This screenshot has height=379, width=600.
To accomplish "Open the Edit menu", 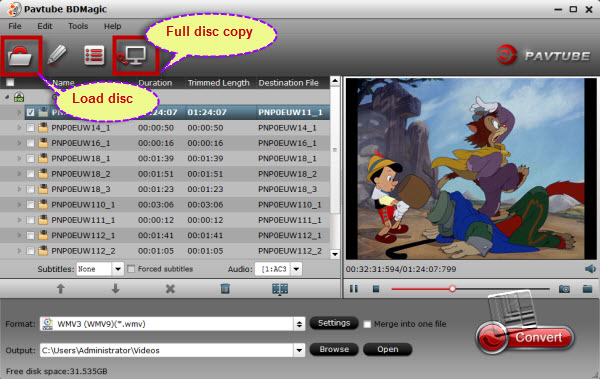I will click(x=44, y=26).
